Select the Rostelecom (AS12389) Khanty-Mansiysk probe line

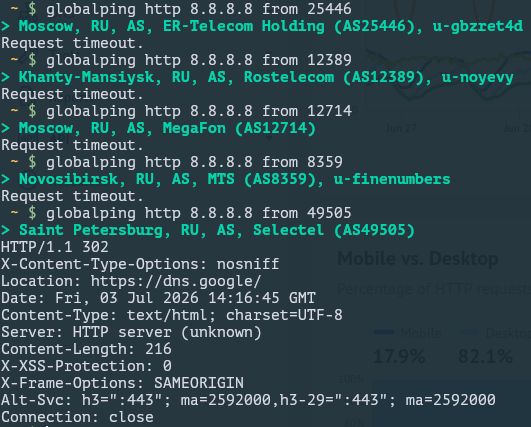point(257,77)
